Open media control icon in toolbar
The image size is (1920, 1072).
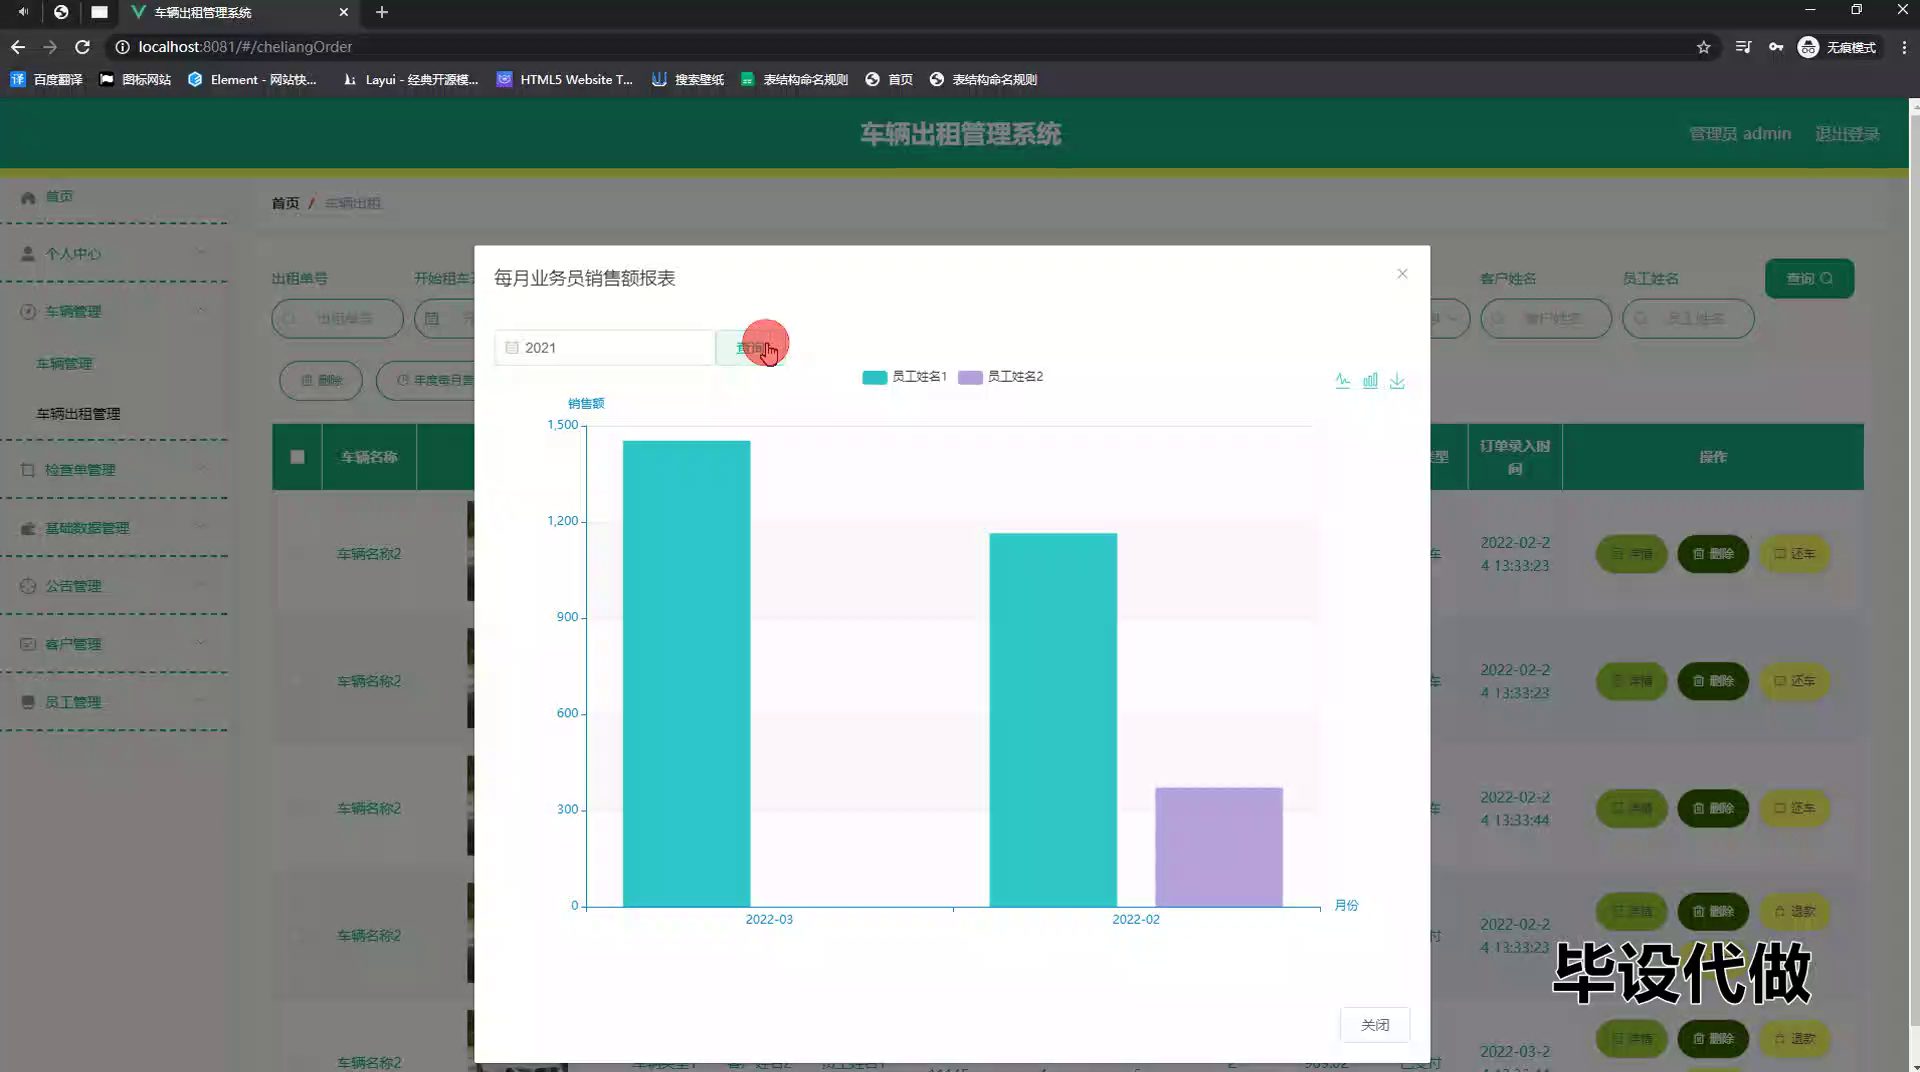coord(1743,47)
